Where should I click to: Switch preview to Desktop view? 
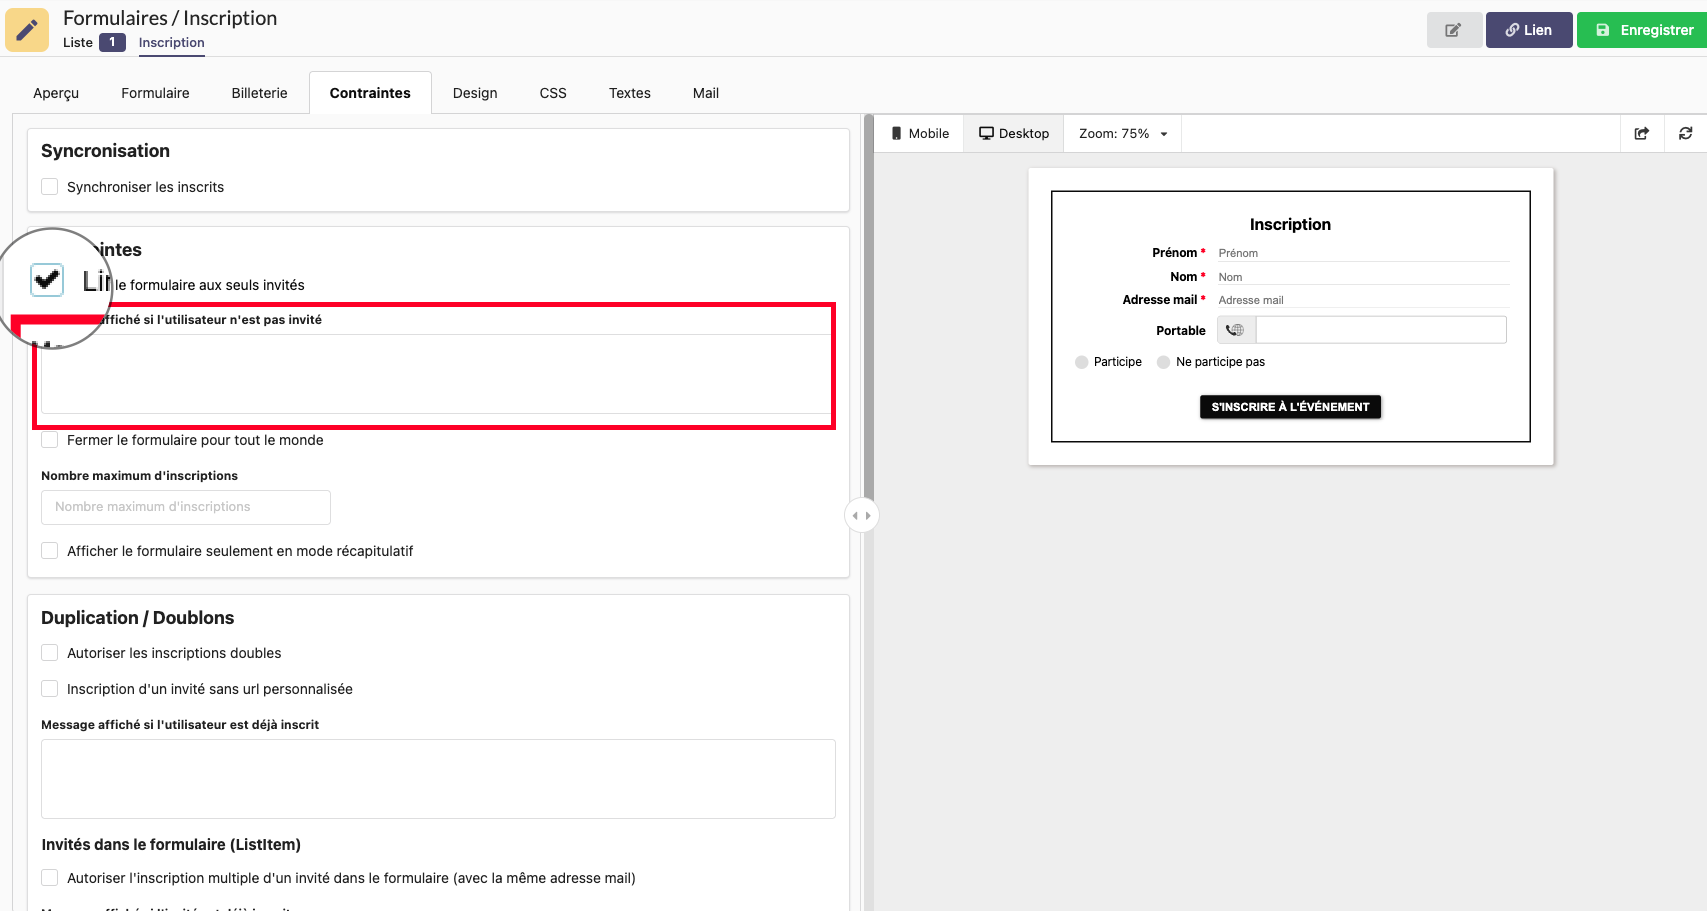[1013, 133]
